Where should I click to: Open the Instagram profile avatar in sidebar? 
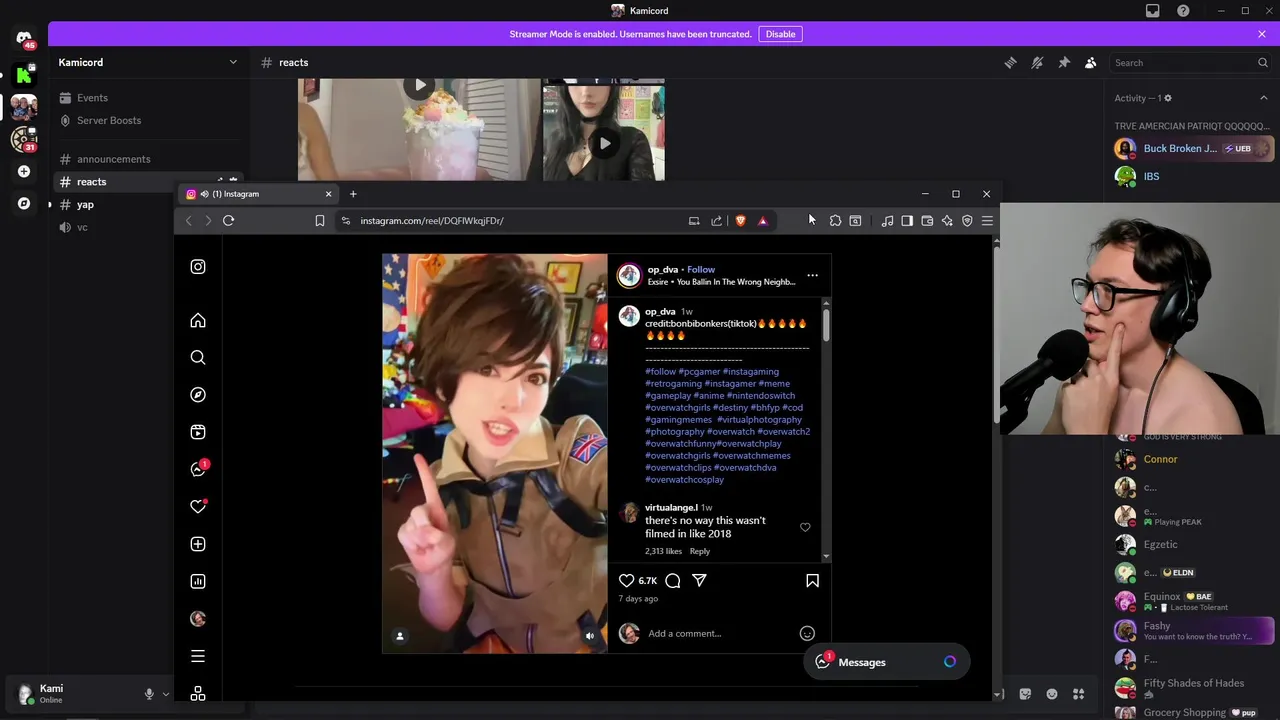click(x=198, y=619)
